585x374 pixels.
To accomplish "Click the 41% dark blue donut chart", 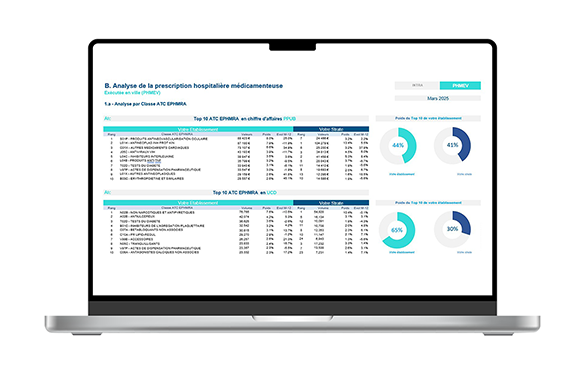I will (x=452, y=145).
